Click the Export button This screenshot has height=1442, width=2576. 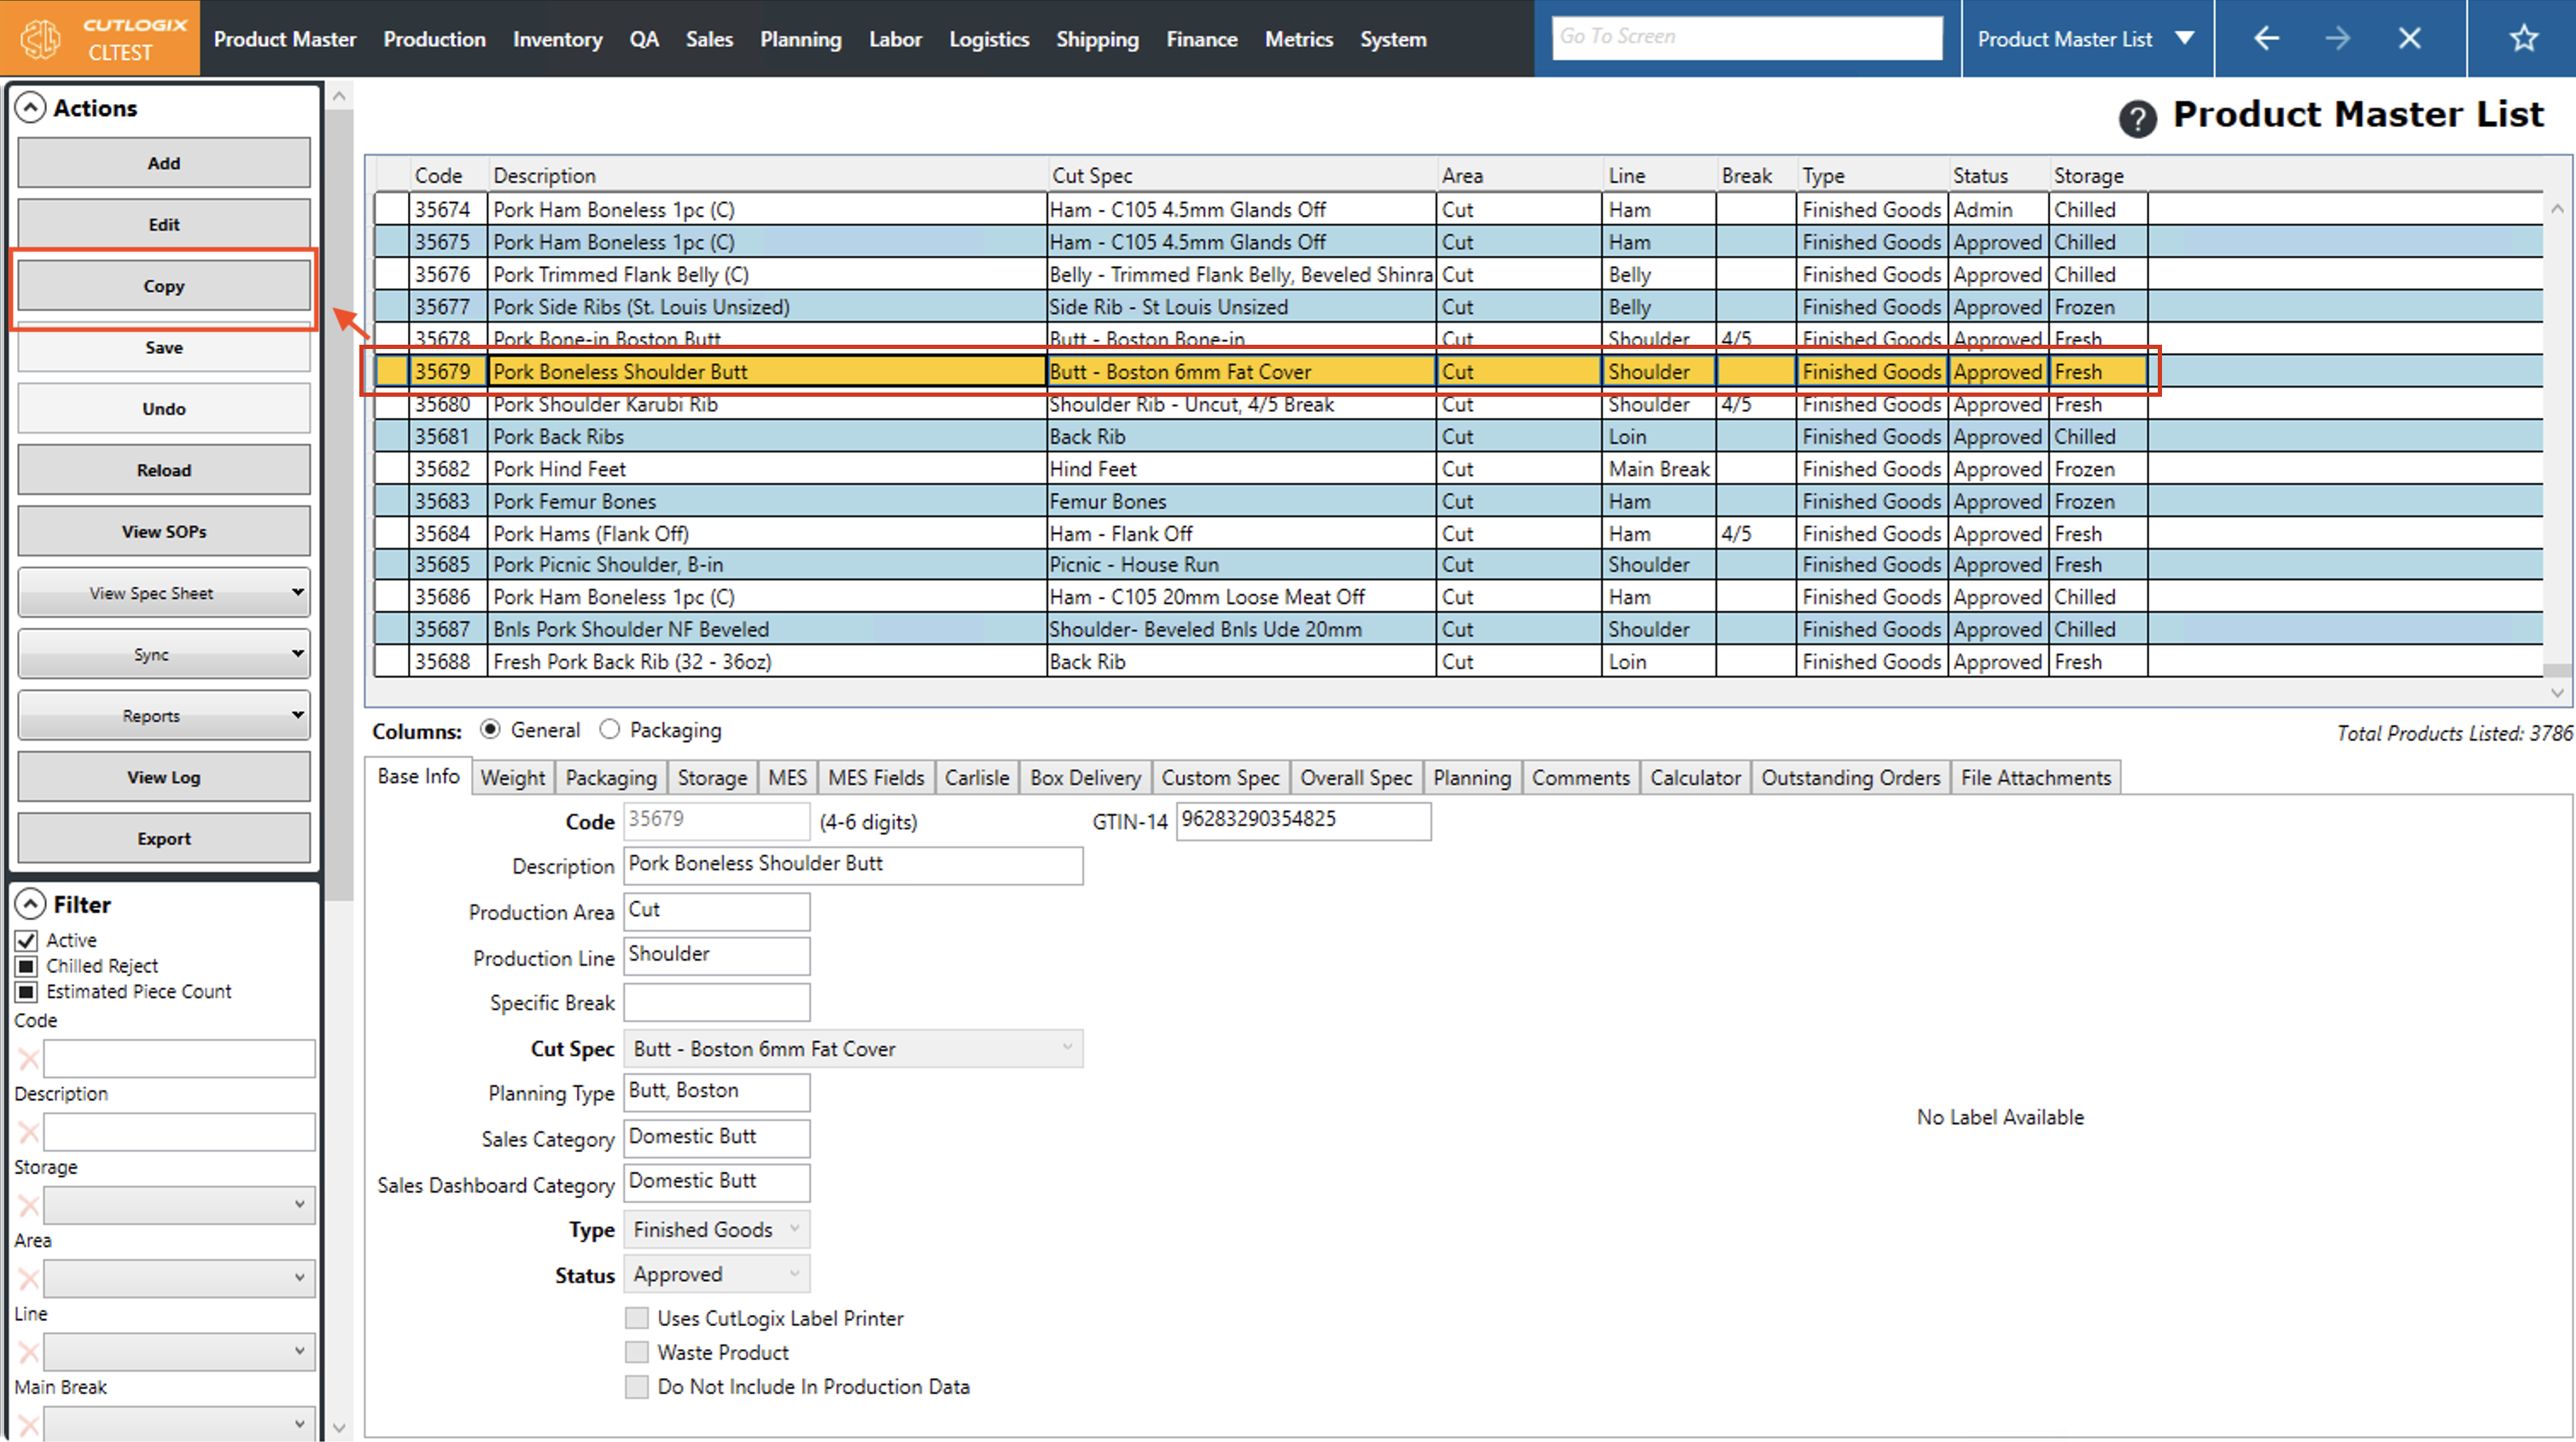164,839
